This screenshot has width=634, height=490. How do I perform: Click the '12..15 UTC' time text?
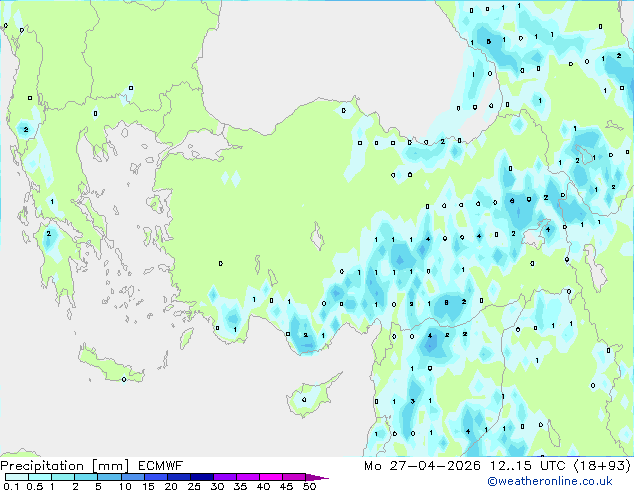[x=527, y=466]
